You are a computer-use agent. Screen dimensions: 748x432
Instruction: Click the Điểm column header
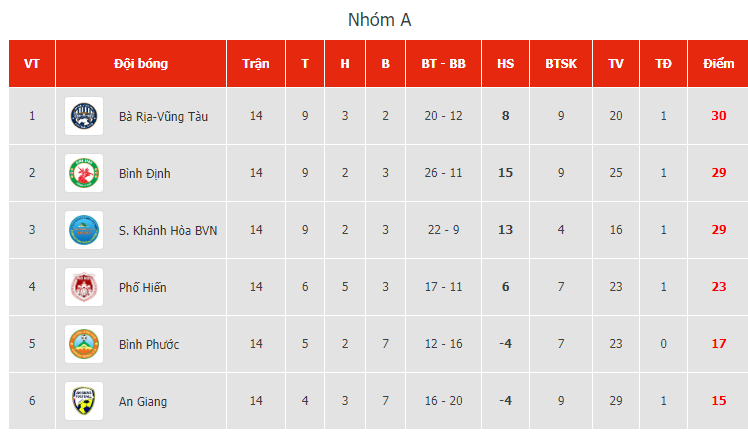coord(718,64)
